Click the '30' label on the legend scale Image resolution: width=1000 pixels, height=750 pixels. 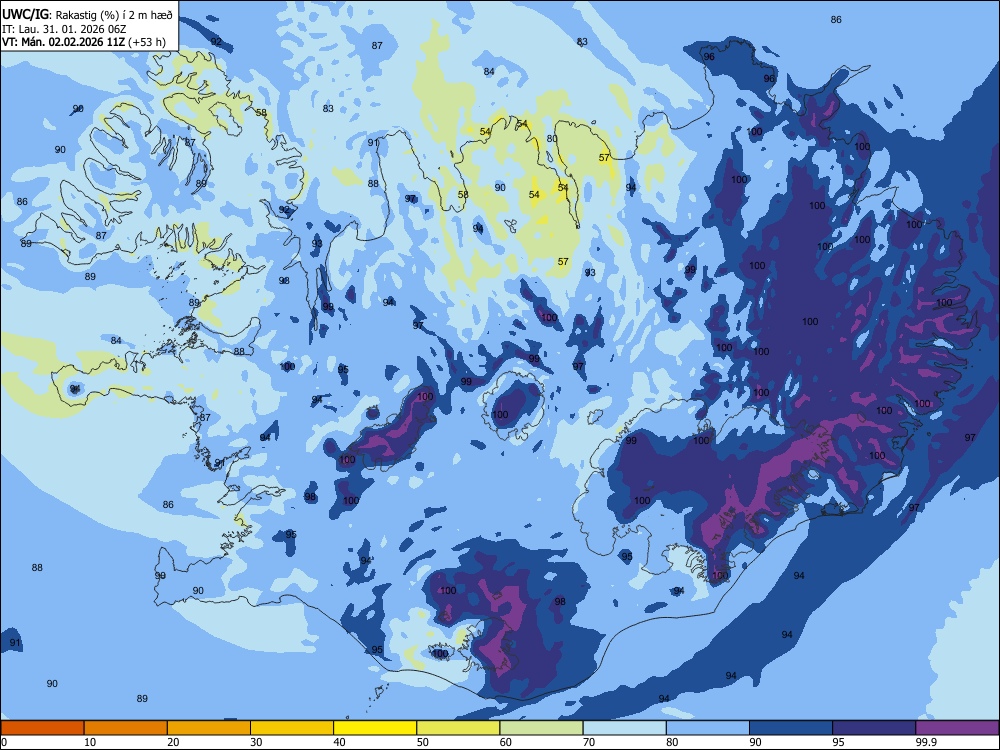click(256, 742)
